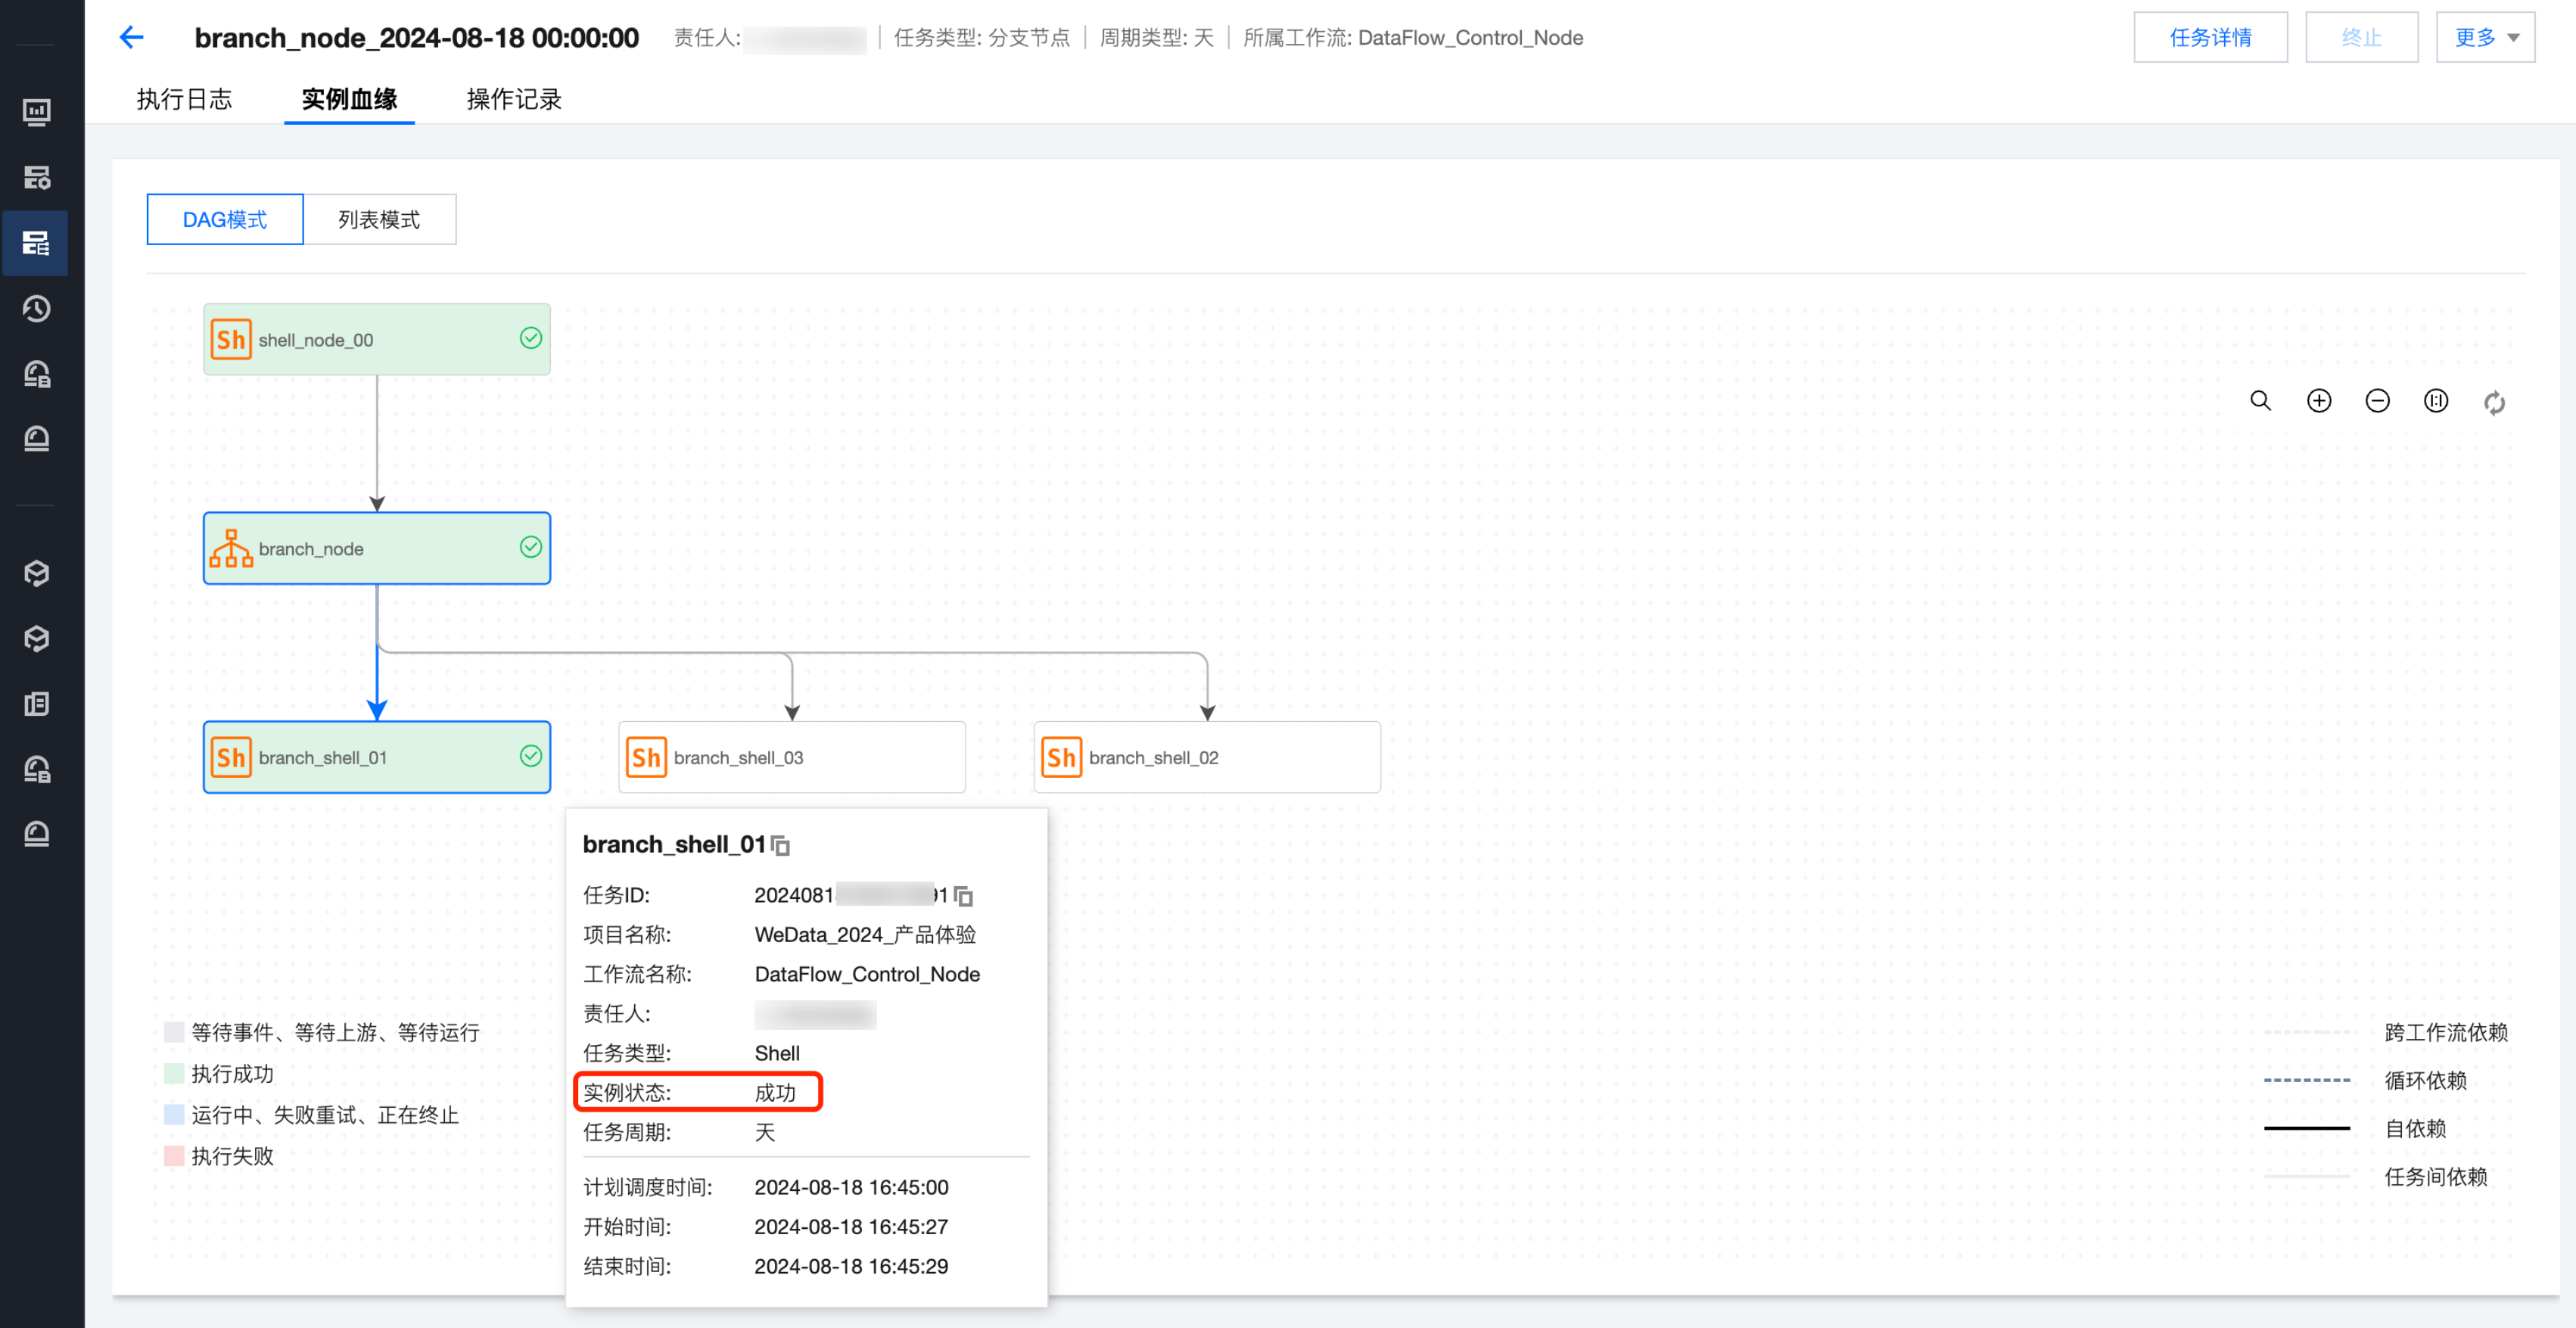Select the shell_node_00 node
This screenshot has width=2576, height=1328.
tap(376, 339)
